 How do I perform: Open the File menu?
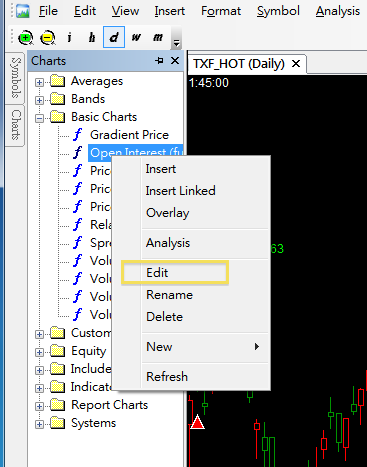(48, 11)
